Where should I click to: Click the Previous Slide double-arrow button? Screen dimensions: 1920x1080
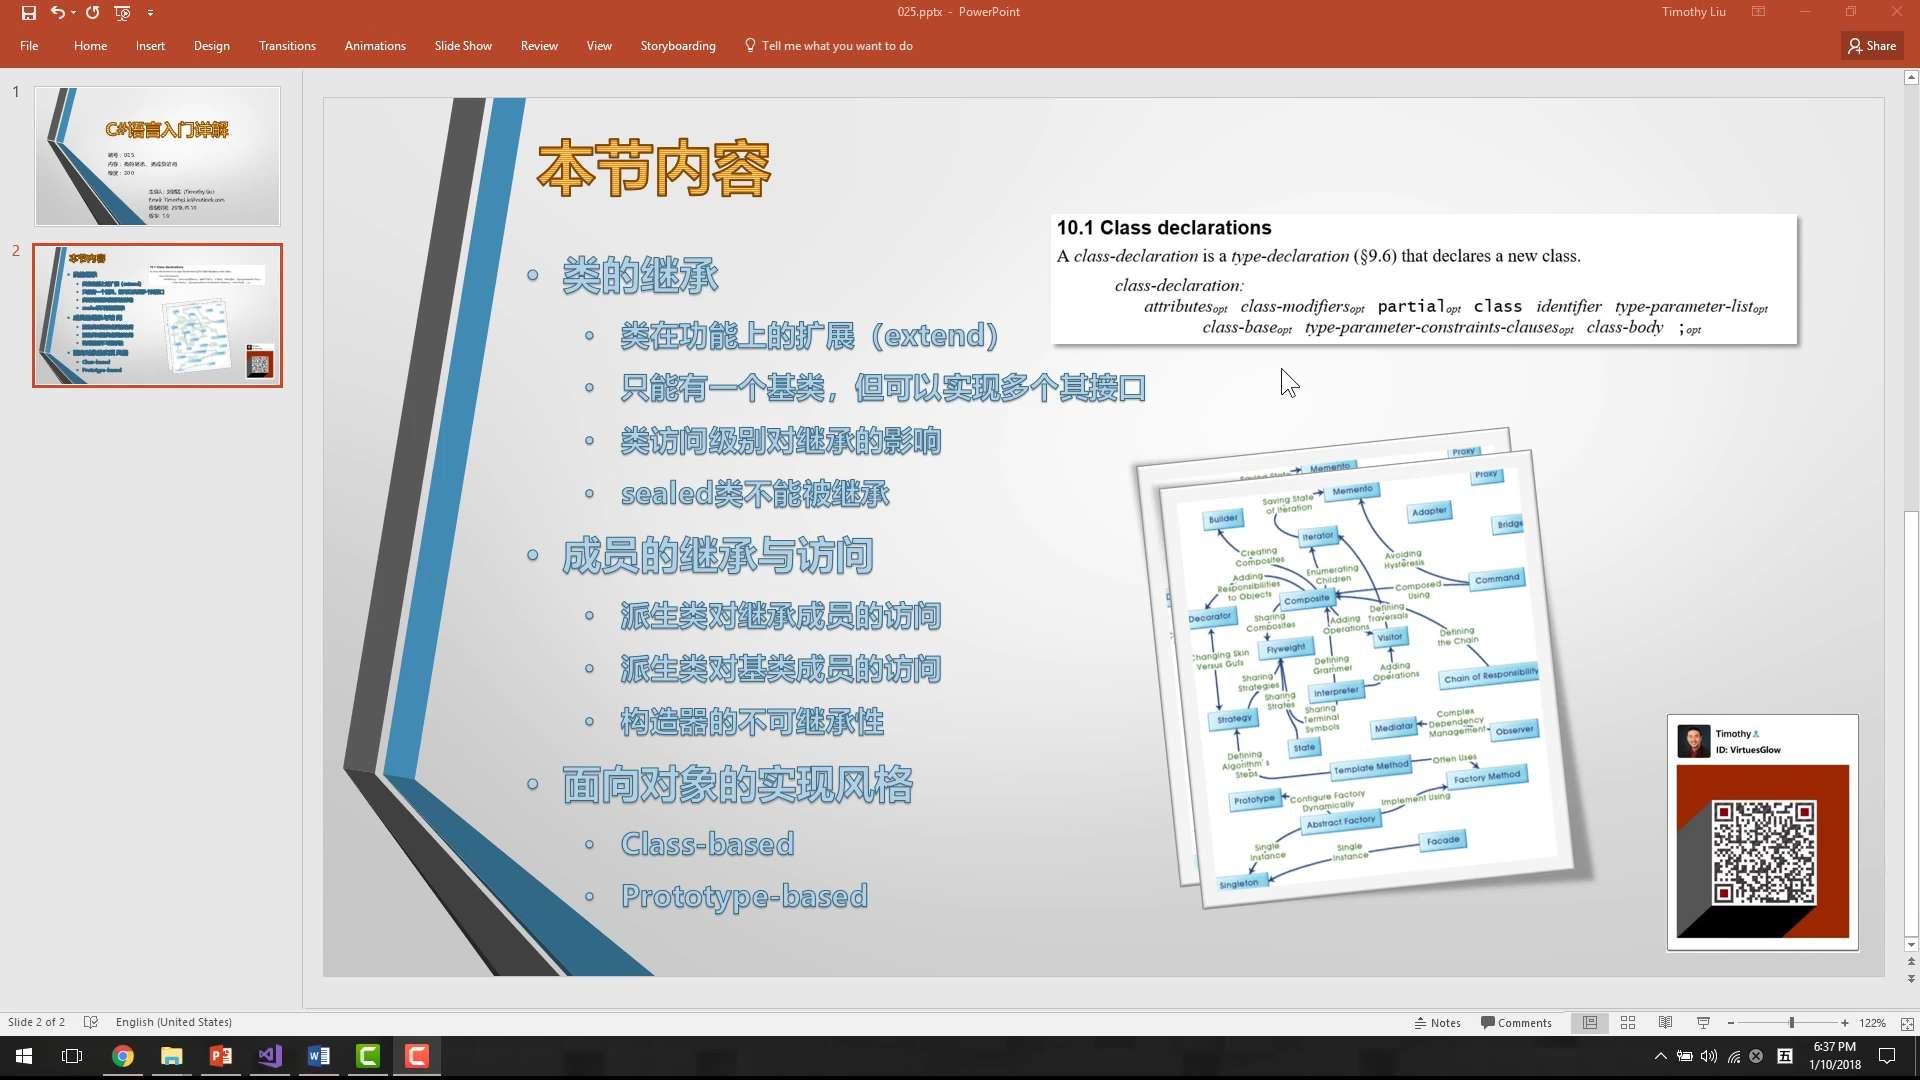(1911, 962)
